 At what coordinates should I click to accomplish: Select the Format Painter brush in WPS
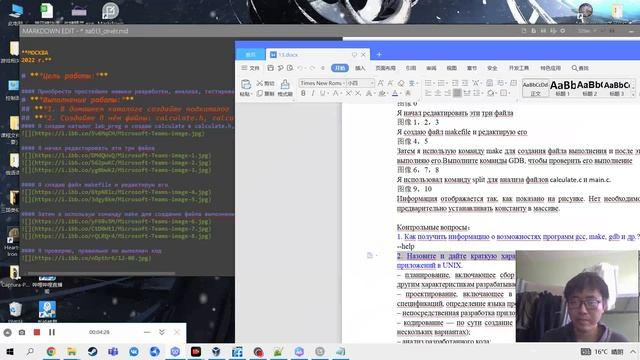285,84
